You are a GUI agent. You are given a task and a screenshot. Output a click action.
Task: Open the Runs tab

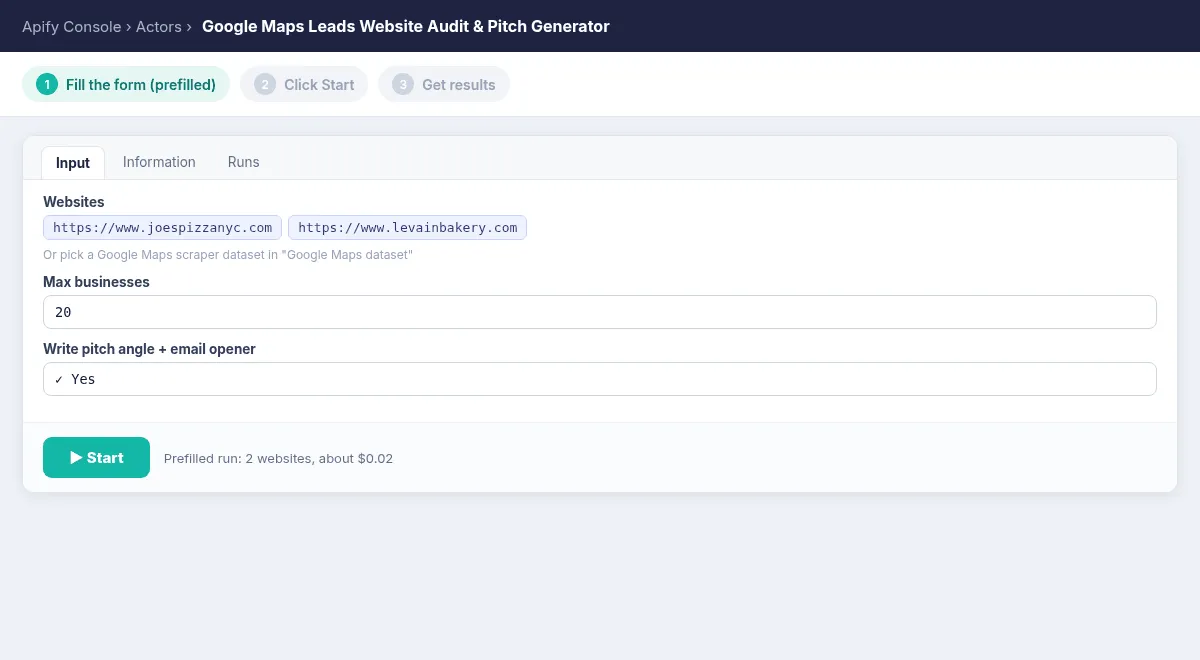pos(243,162)
